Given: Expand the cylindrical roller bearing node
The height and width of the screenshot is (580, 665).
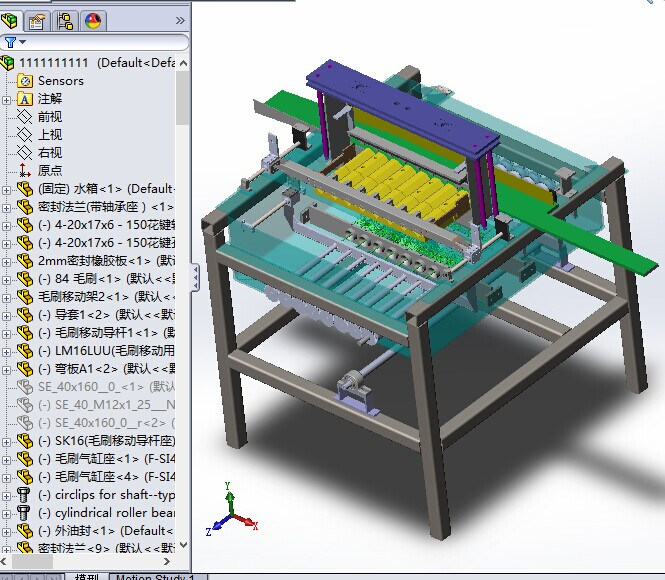Looking at the screenshot, I should pos(8,513).
